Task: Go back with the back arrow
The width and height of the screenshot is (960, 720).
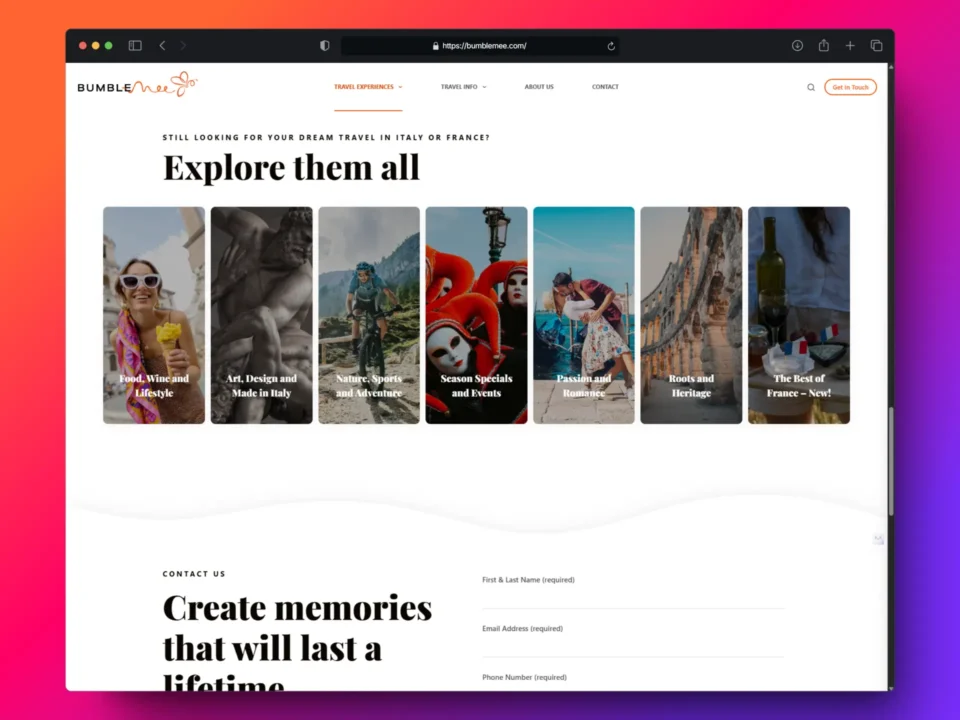Action: click(162, 45)
